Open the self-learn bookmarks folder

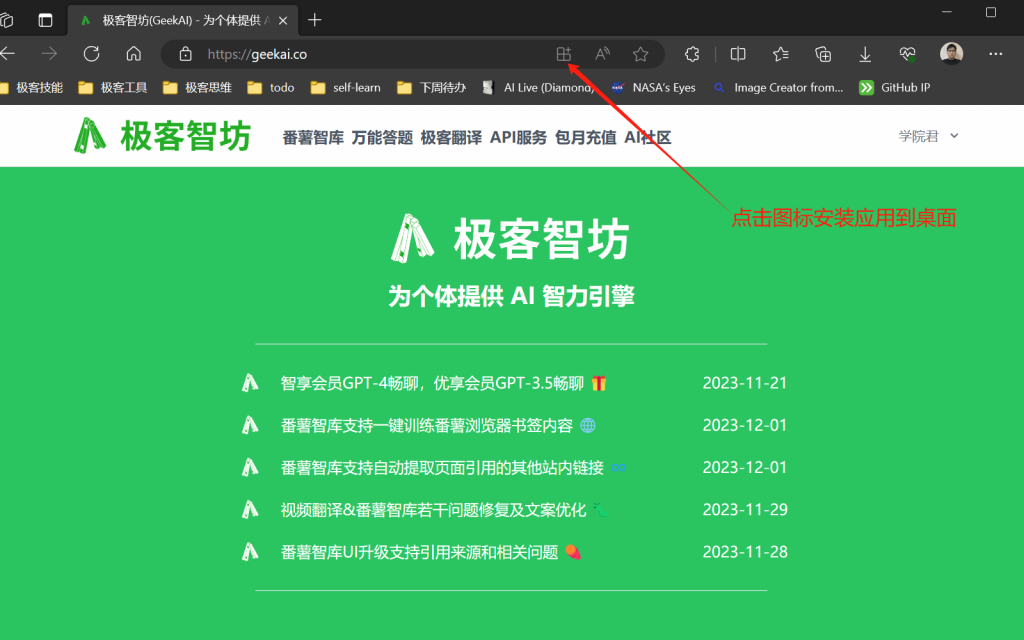point(345,88)
